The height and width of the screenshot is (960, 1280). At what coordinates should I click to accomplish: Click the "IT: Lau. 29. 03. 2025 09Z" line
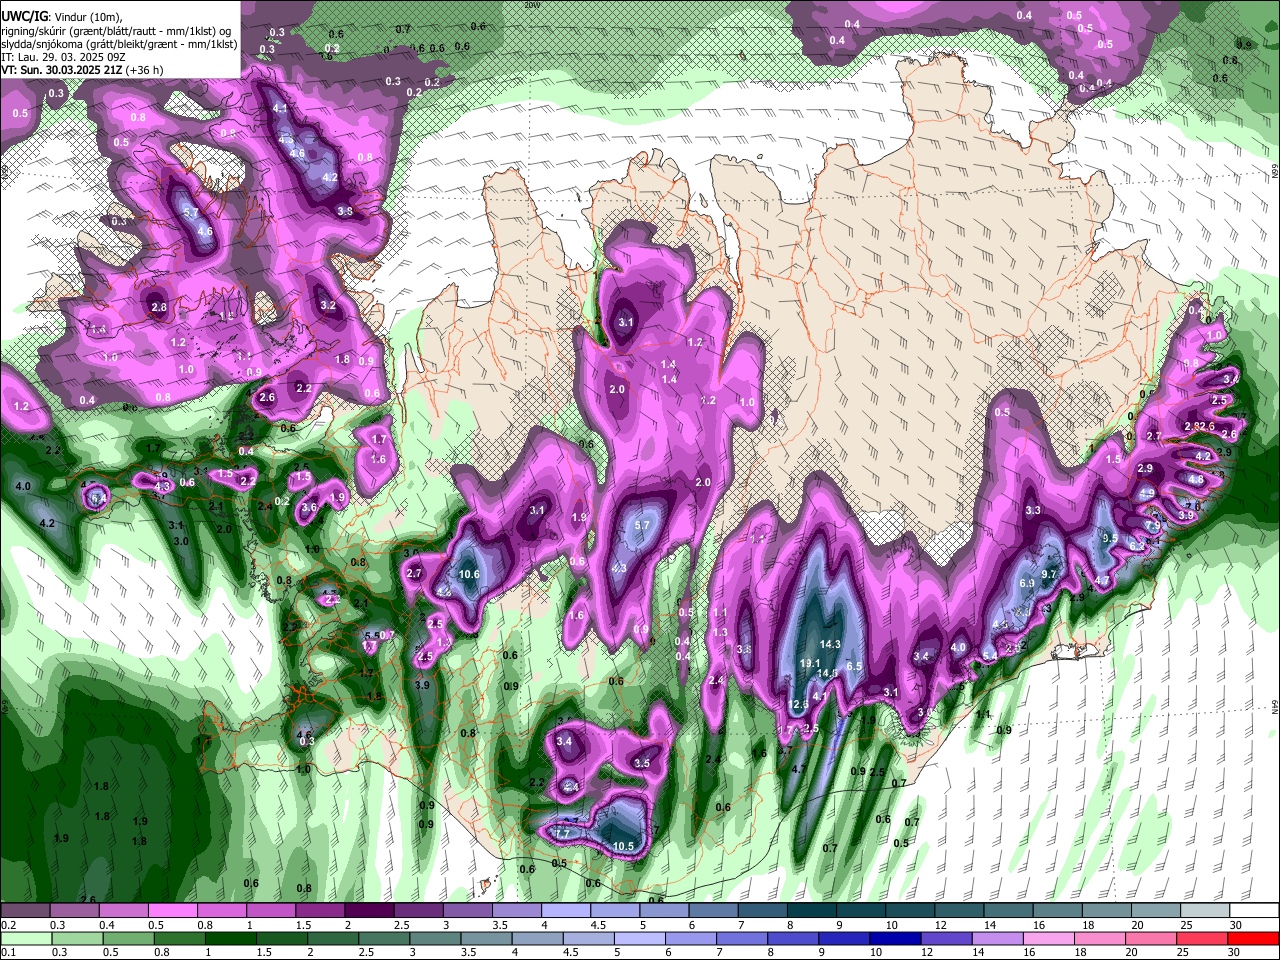click(63, 57)
